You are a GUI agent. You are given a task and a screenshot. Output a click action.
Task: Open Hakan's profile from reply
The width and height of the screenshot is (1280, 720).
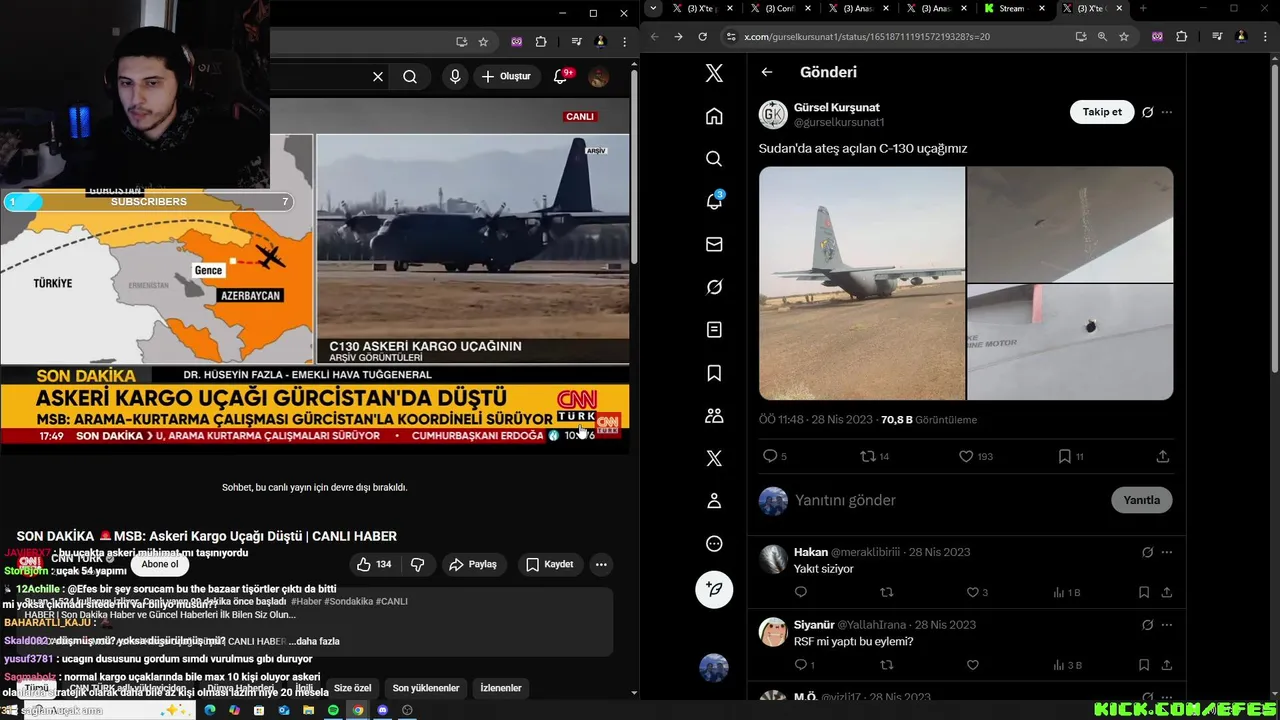(811, 552)
